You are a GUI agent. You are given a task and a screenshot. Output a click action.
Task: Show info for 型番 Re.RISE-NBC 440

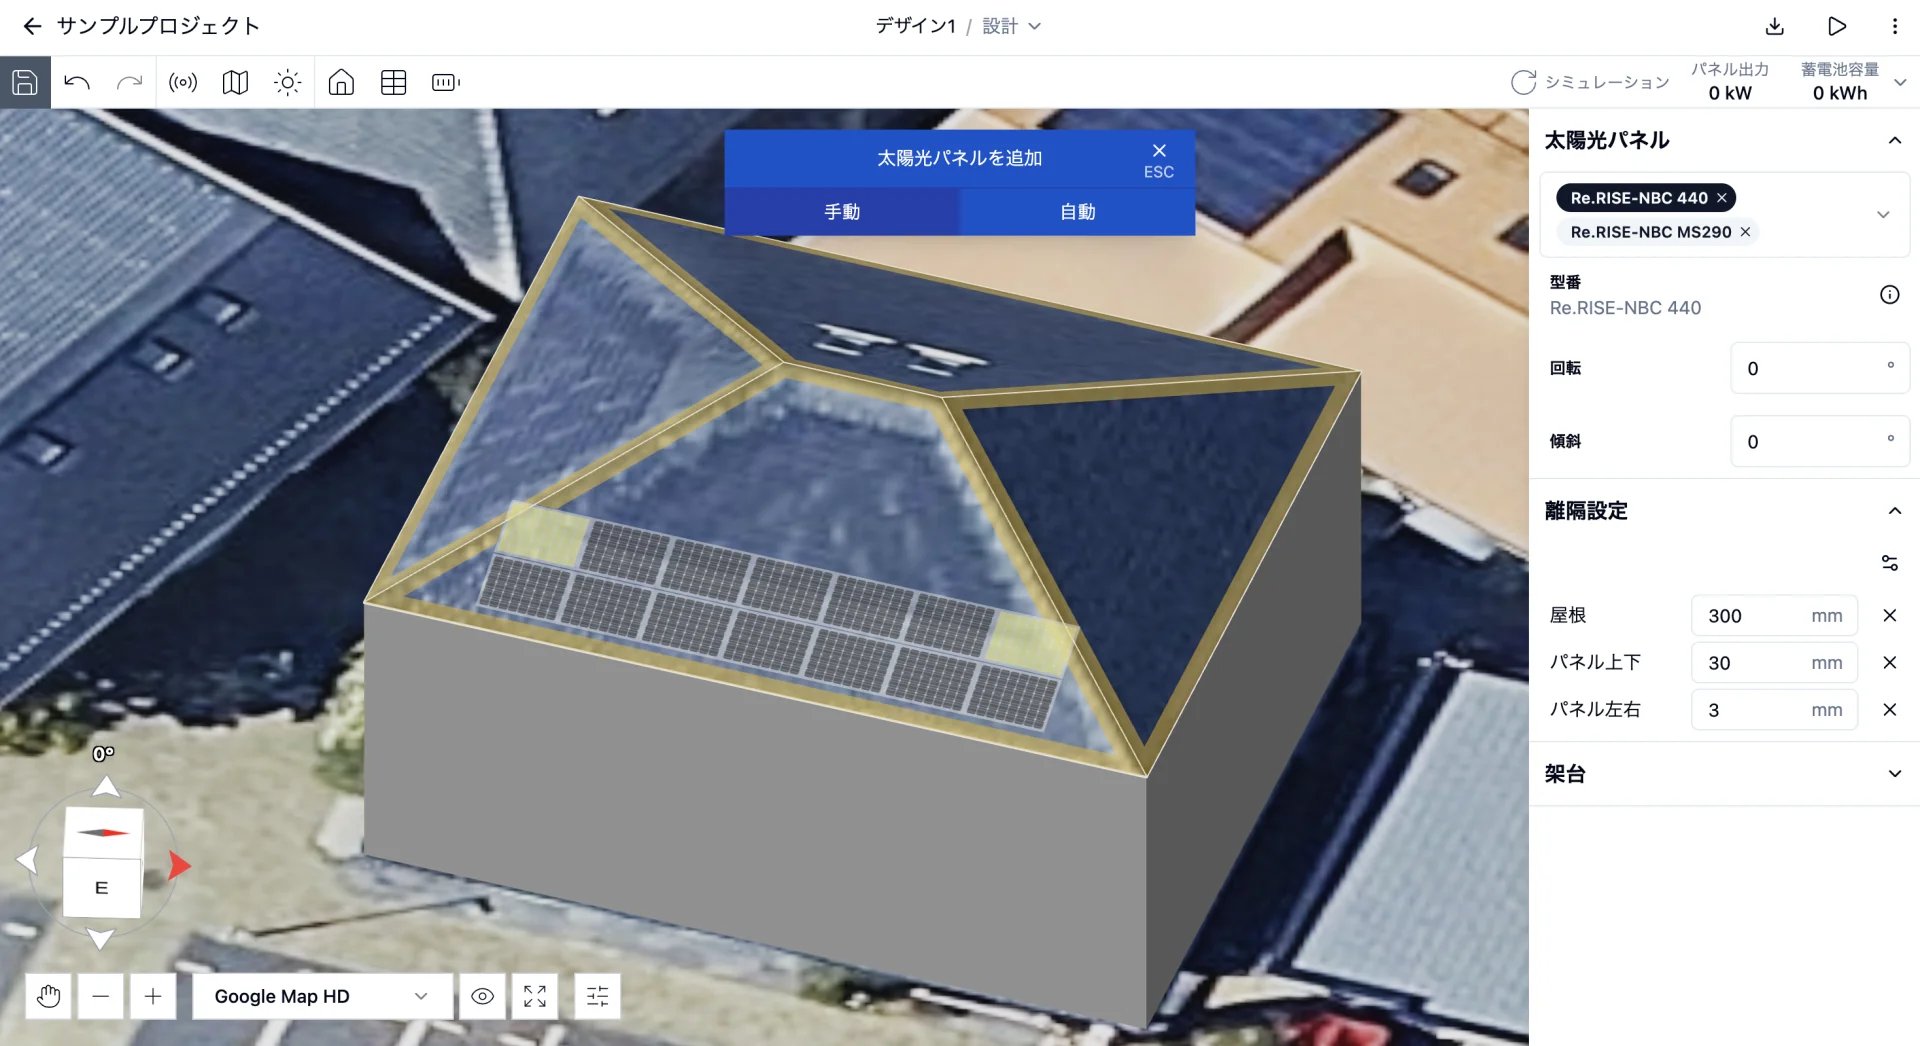click(x=1889, y=294)
